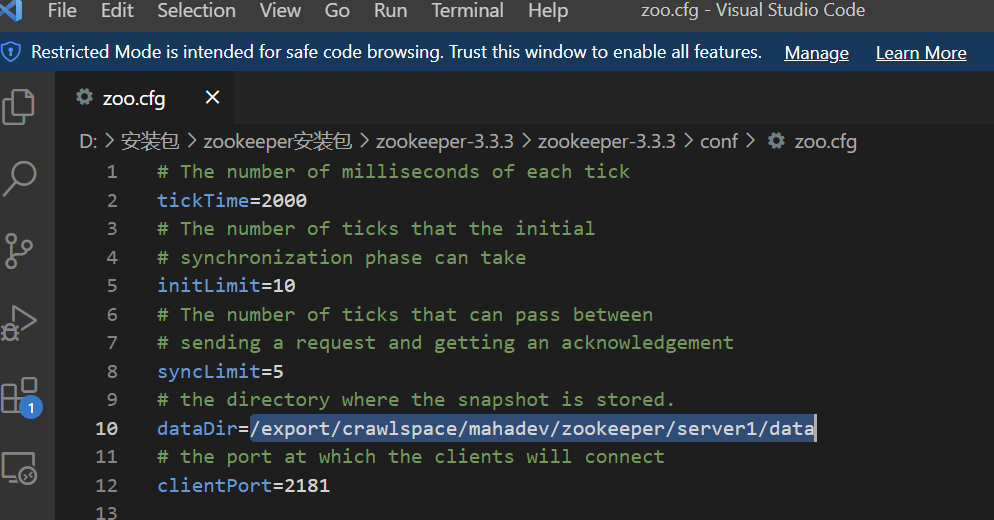Open the Edit menu

point(117,10)
